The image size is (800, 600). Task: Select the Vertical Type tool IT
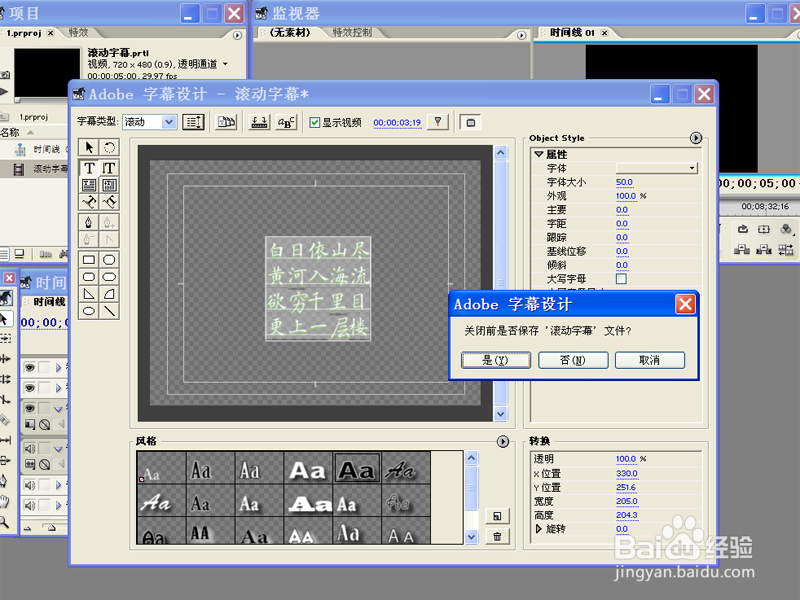coord(109,168)
